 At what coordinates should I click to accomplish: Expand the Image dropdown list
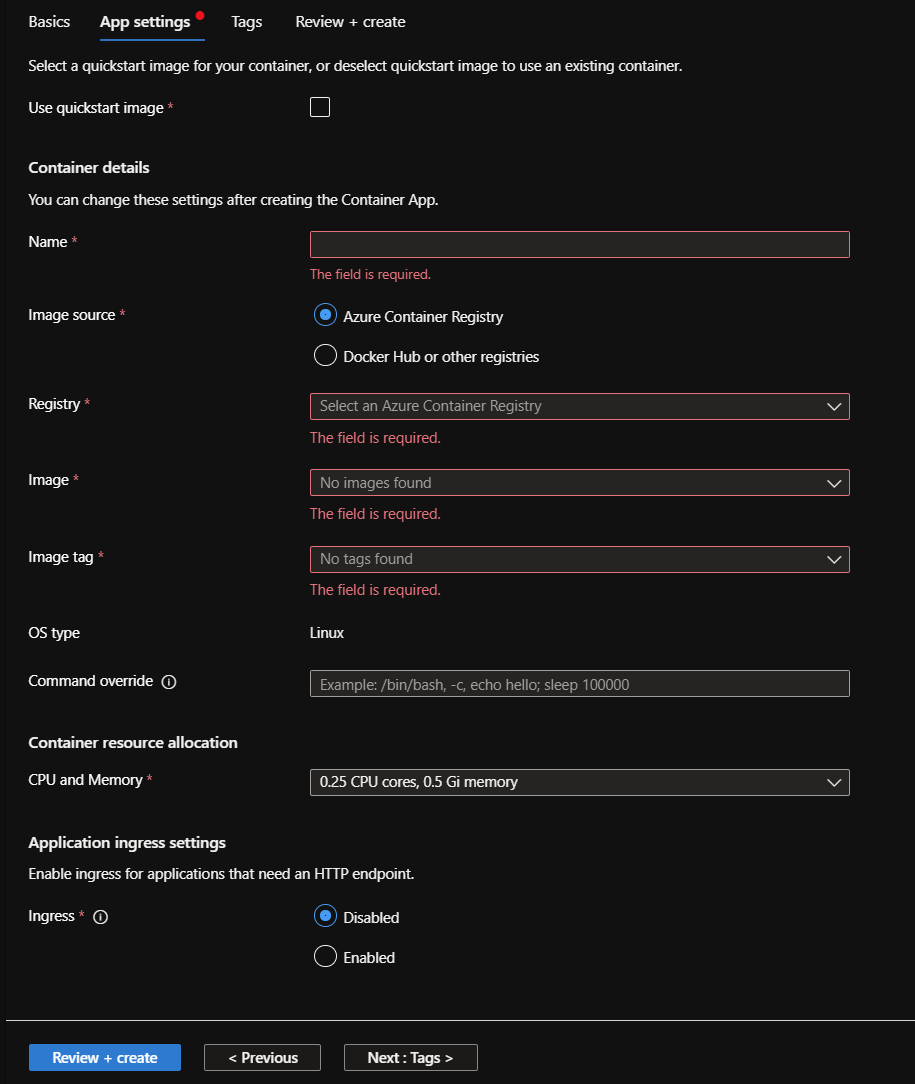point(579,483)
